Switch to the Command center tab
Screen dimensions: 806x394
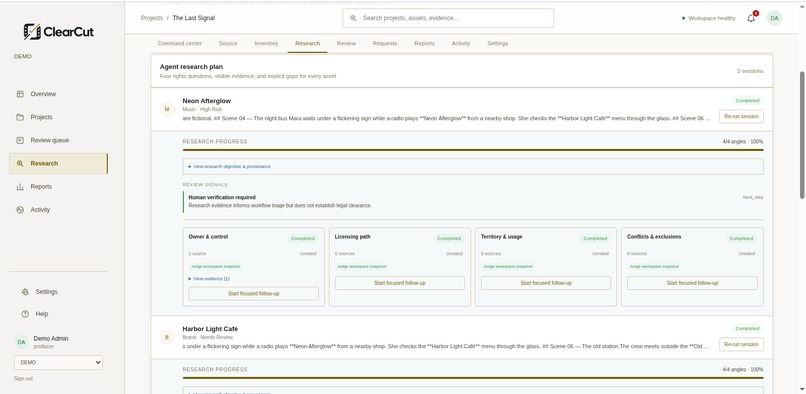180,43
